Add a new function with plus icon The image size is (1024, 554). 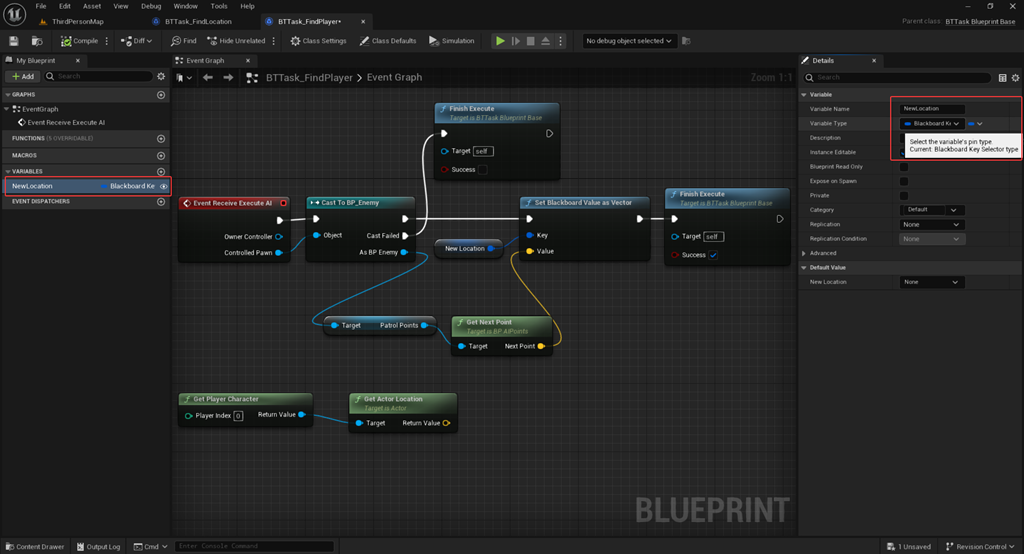[161, 138]
